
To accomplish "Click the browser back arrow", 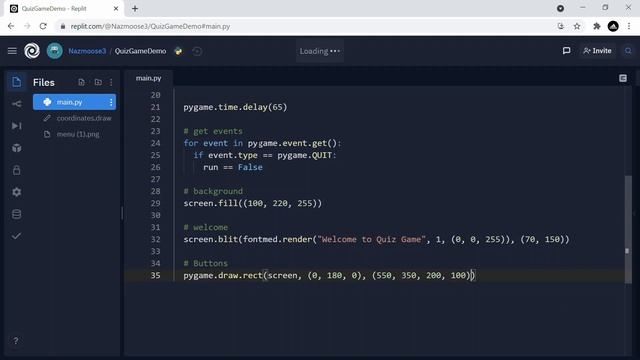I will tap(11, 26).
